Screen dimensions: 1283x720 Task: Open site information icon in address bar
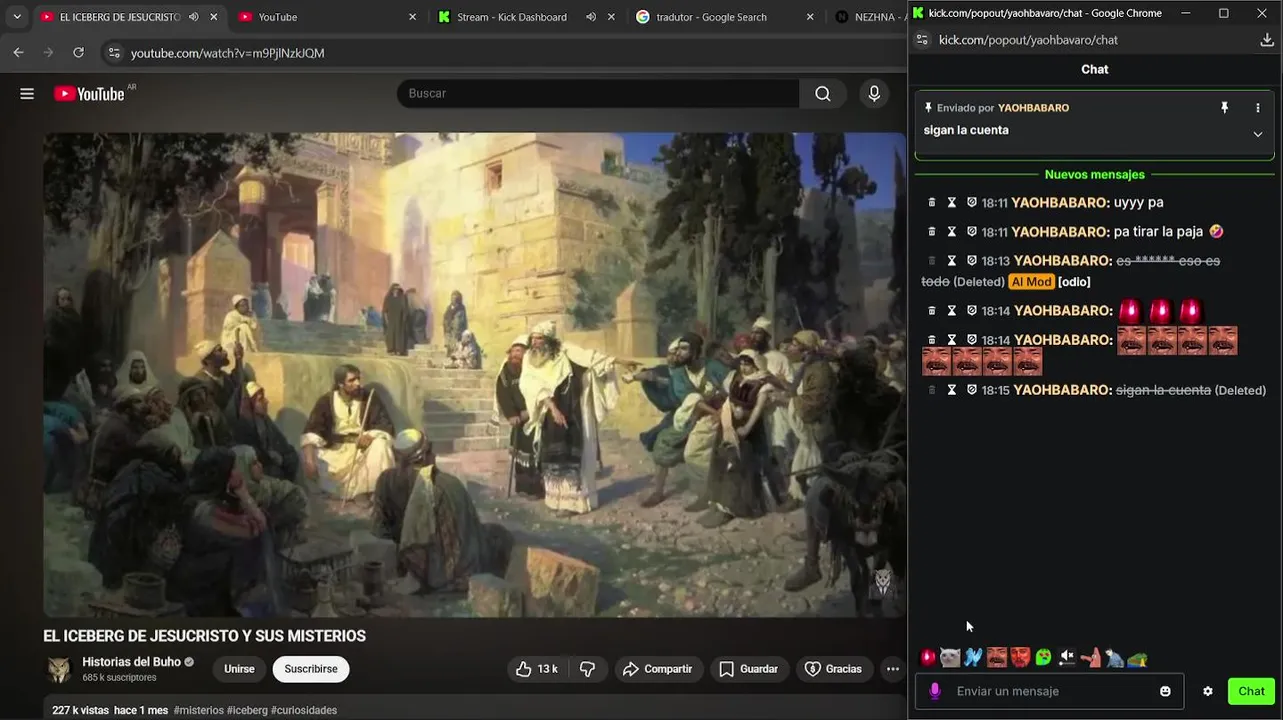click(114, 53)
